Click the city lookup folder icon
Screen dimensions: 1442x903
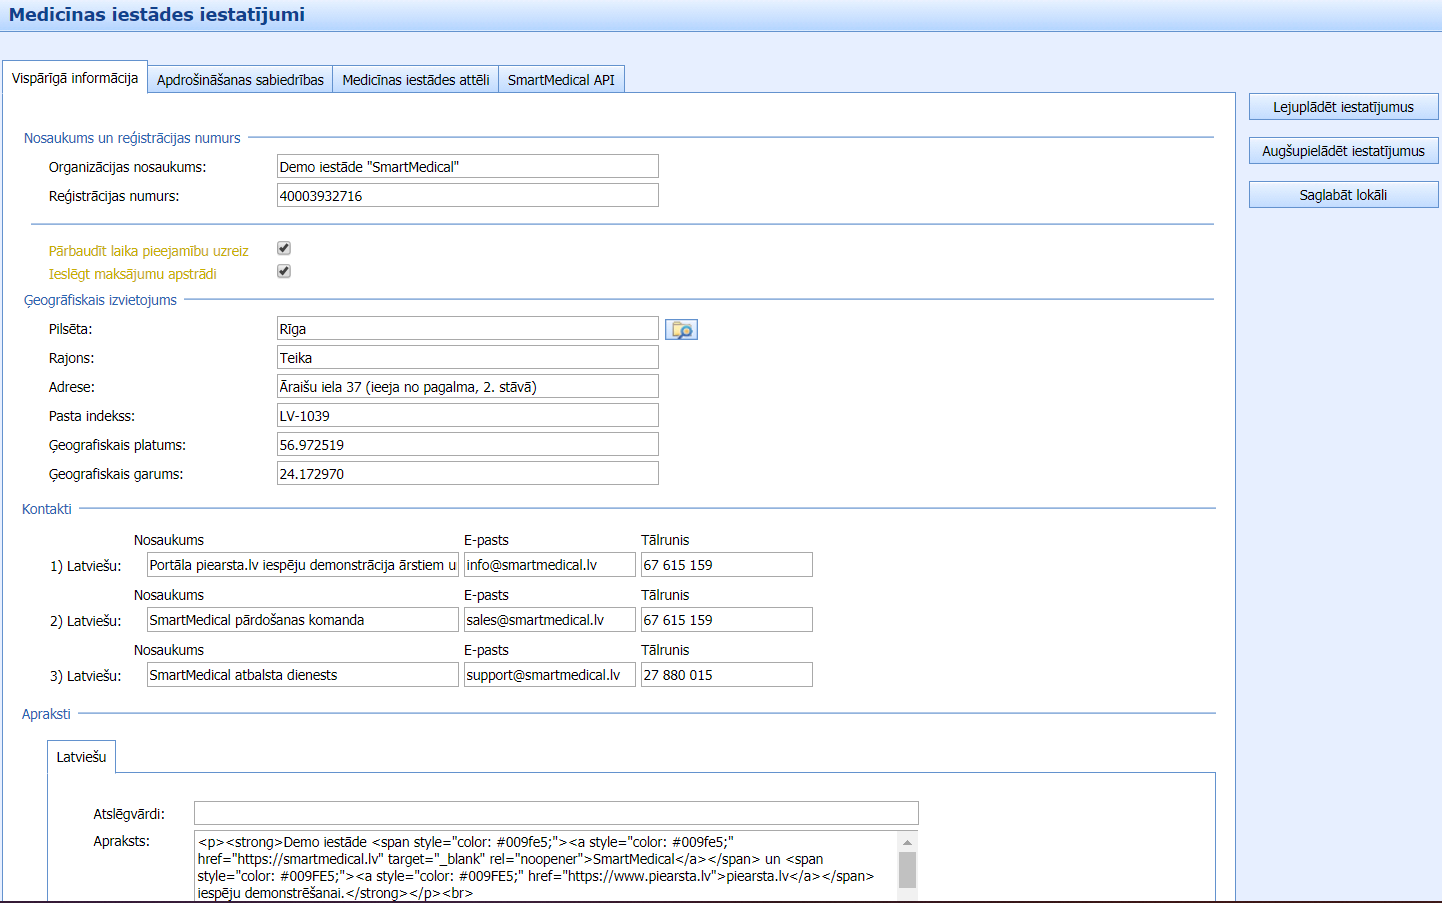click(681, 329)
